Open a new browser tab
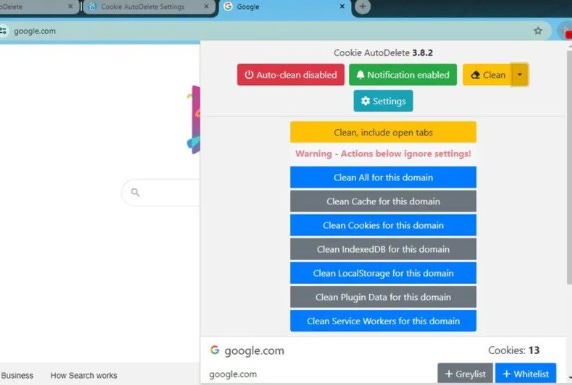The image size is (572, 385). point(362,7)
